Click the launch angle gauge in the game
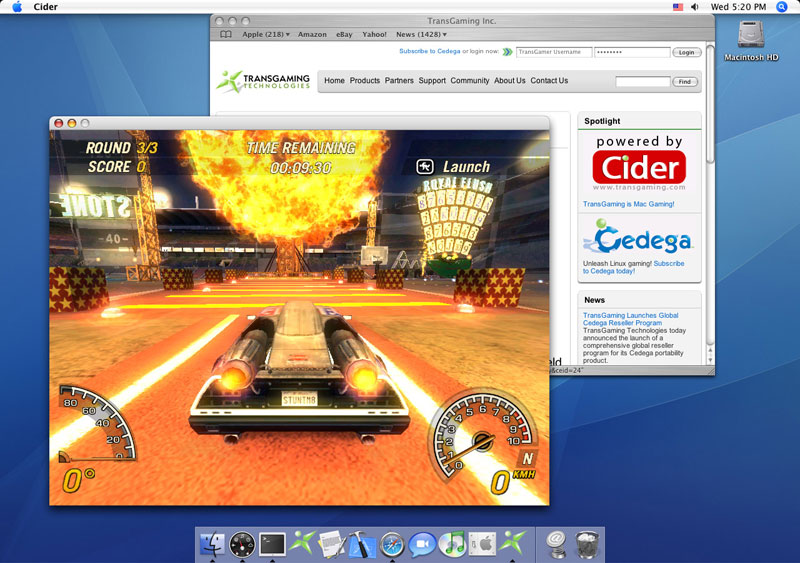 [96, 425]
